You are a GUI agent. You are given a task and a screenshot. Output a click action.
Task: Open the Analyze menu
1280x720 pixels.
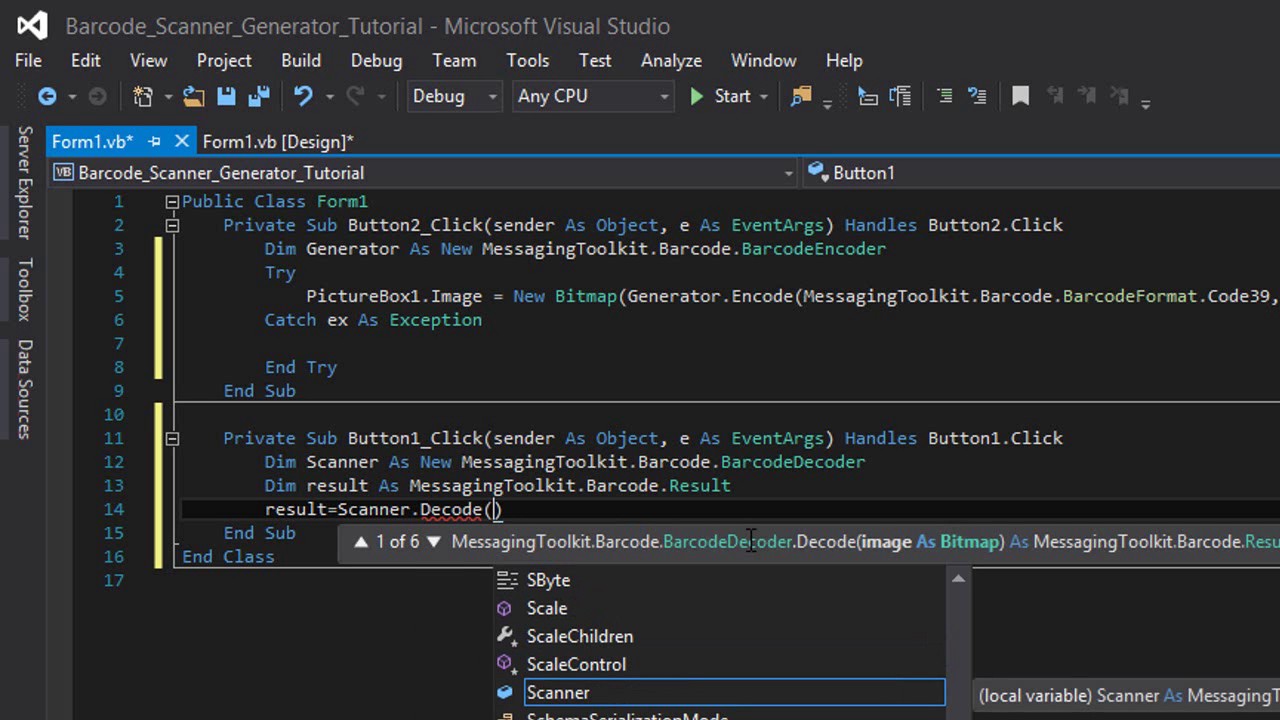tap(671, 61)
